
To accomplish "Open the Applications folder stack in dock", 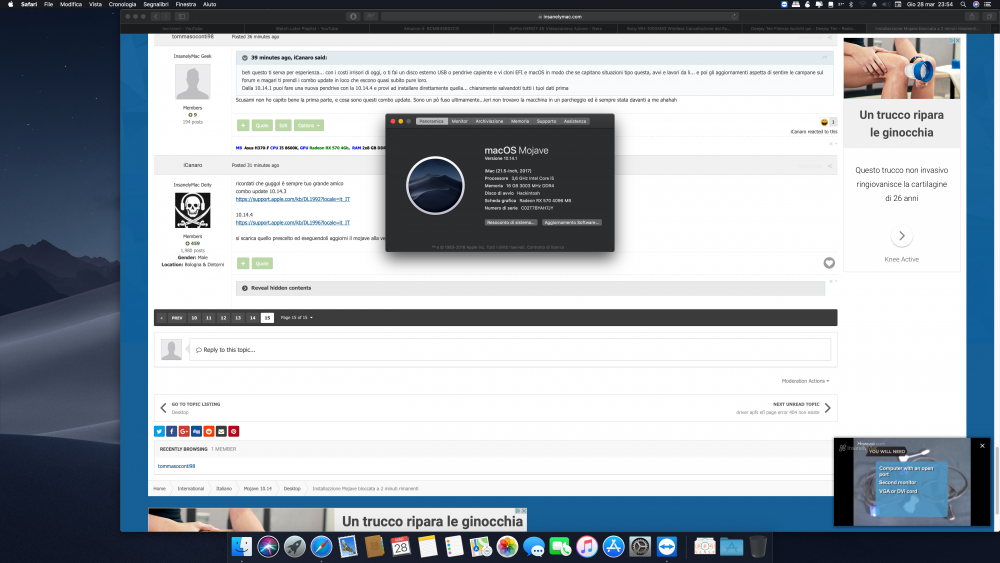I will (732, 546).
